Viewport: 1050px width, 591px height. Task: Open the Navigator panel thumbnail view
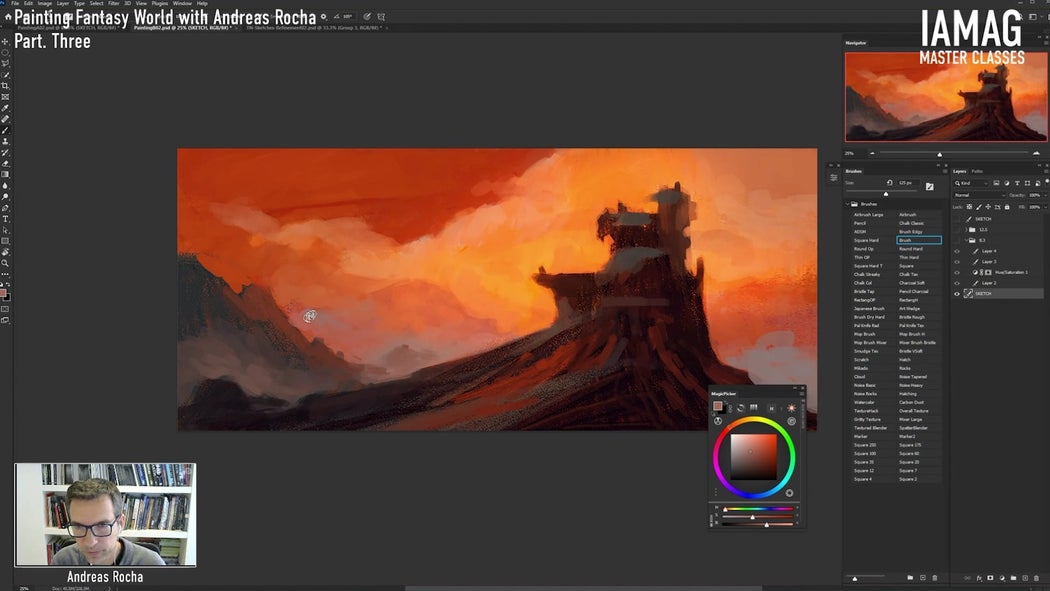click(945, 95)
